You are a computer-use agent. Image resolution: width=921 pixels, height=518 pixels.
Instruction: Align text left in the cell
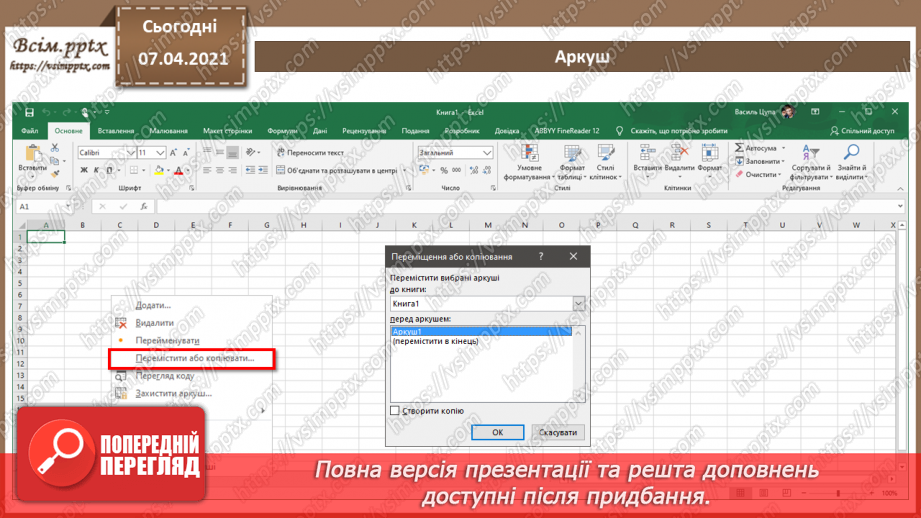207,170
